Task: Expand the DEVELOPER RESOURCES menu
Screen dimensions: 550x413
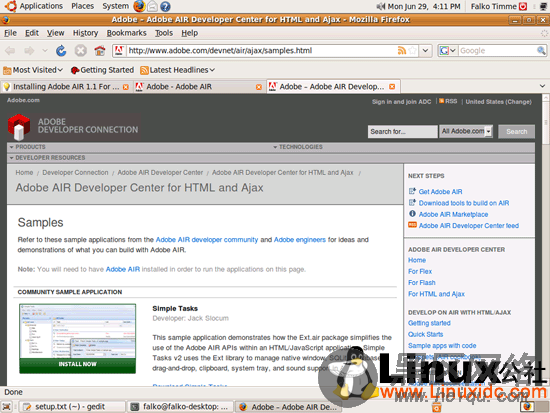Action: [47, 158]
